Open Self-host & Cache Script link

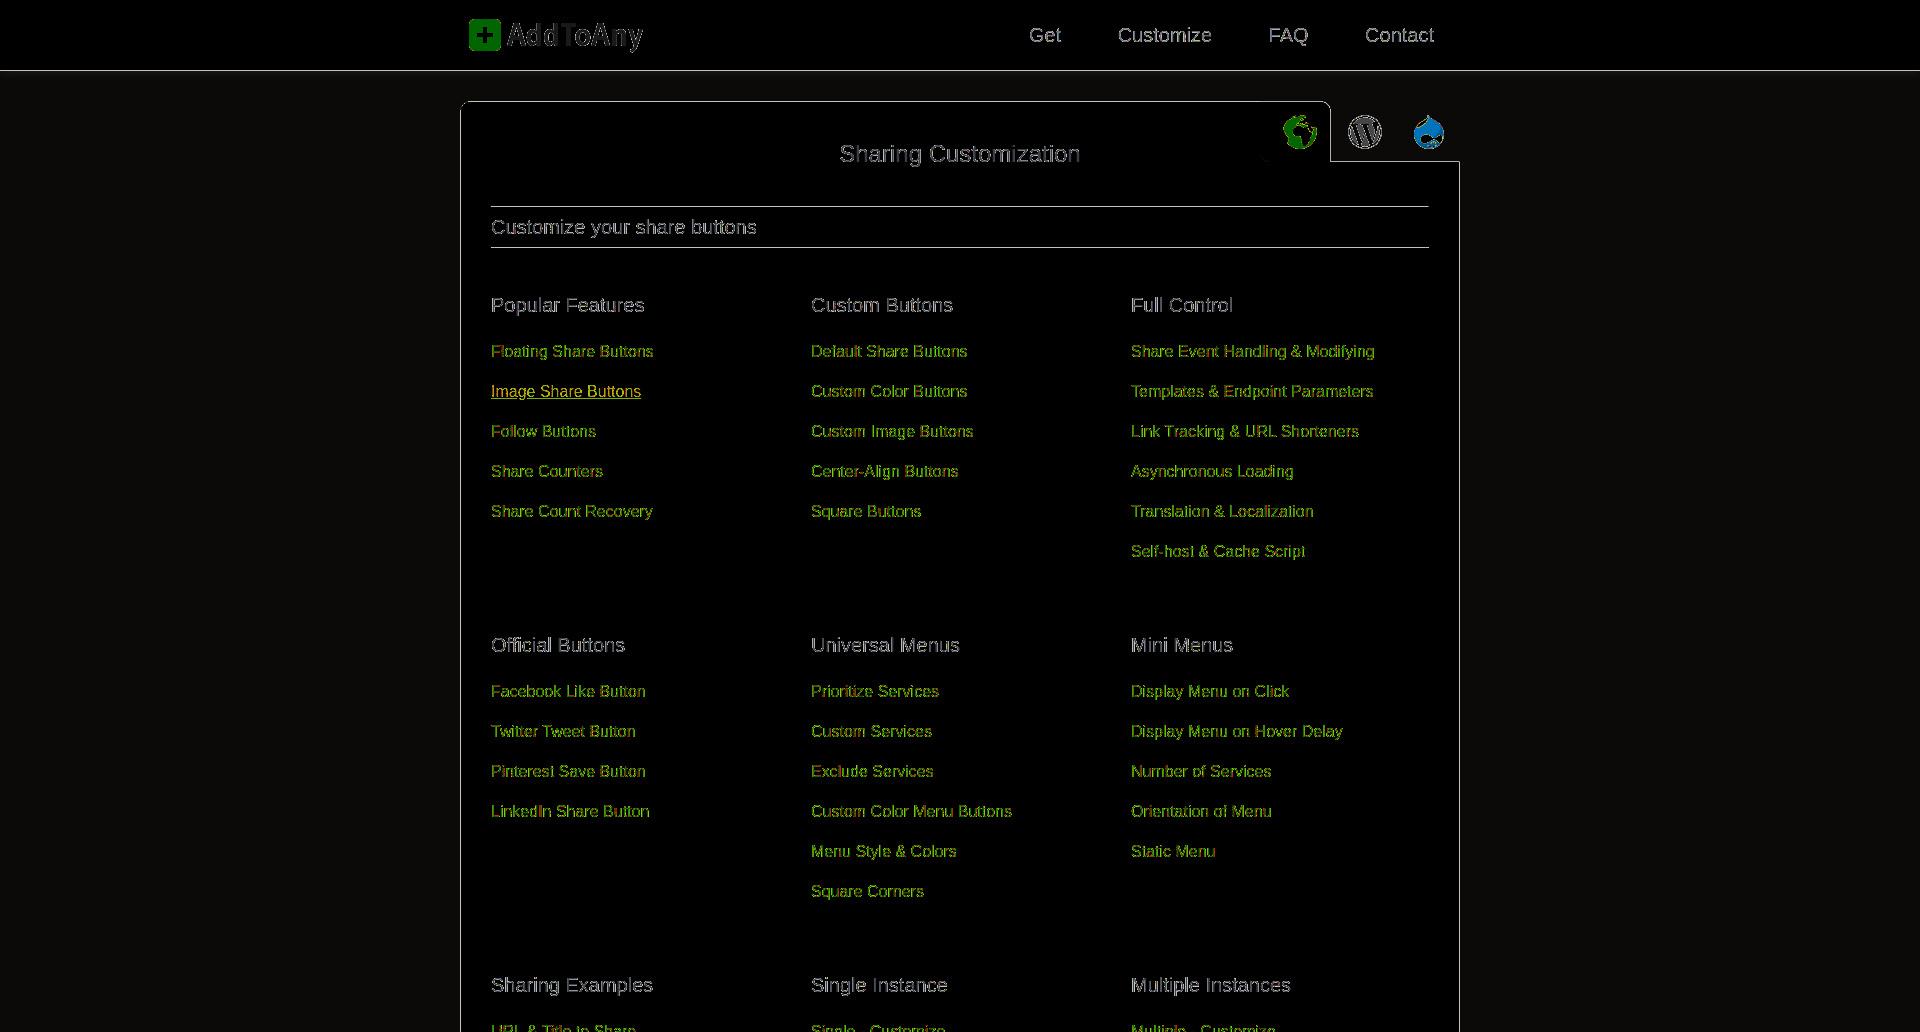[x=1218, y=551]
